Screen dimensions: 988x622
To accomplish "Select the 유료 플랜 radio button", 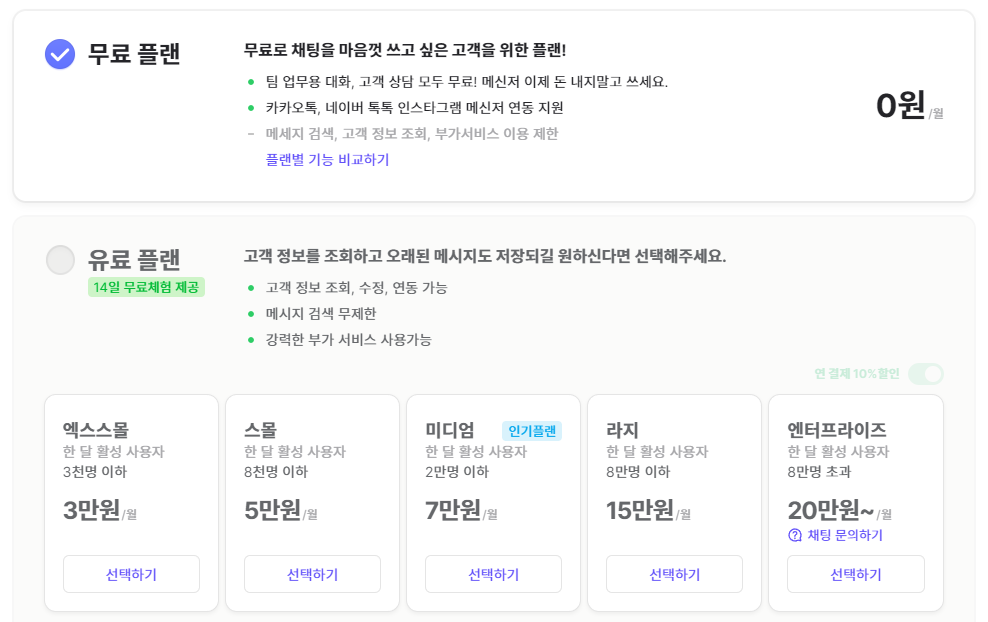I will [x=60, y=260].
